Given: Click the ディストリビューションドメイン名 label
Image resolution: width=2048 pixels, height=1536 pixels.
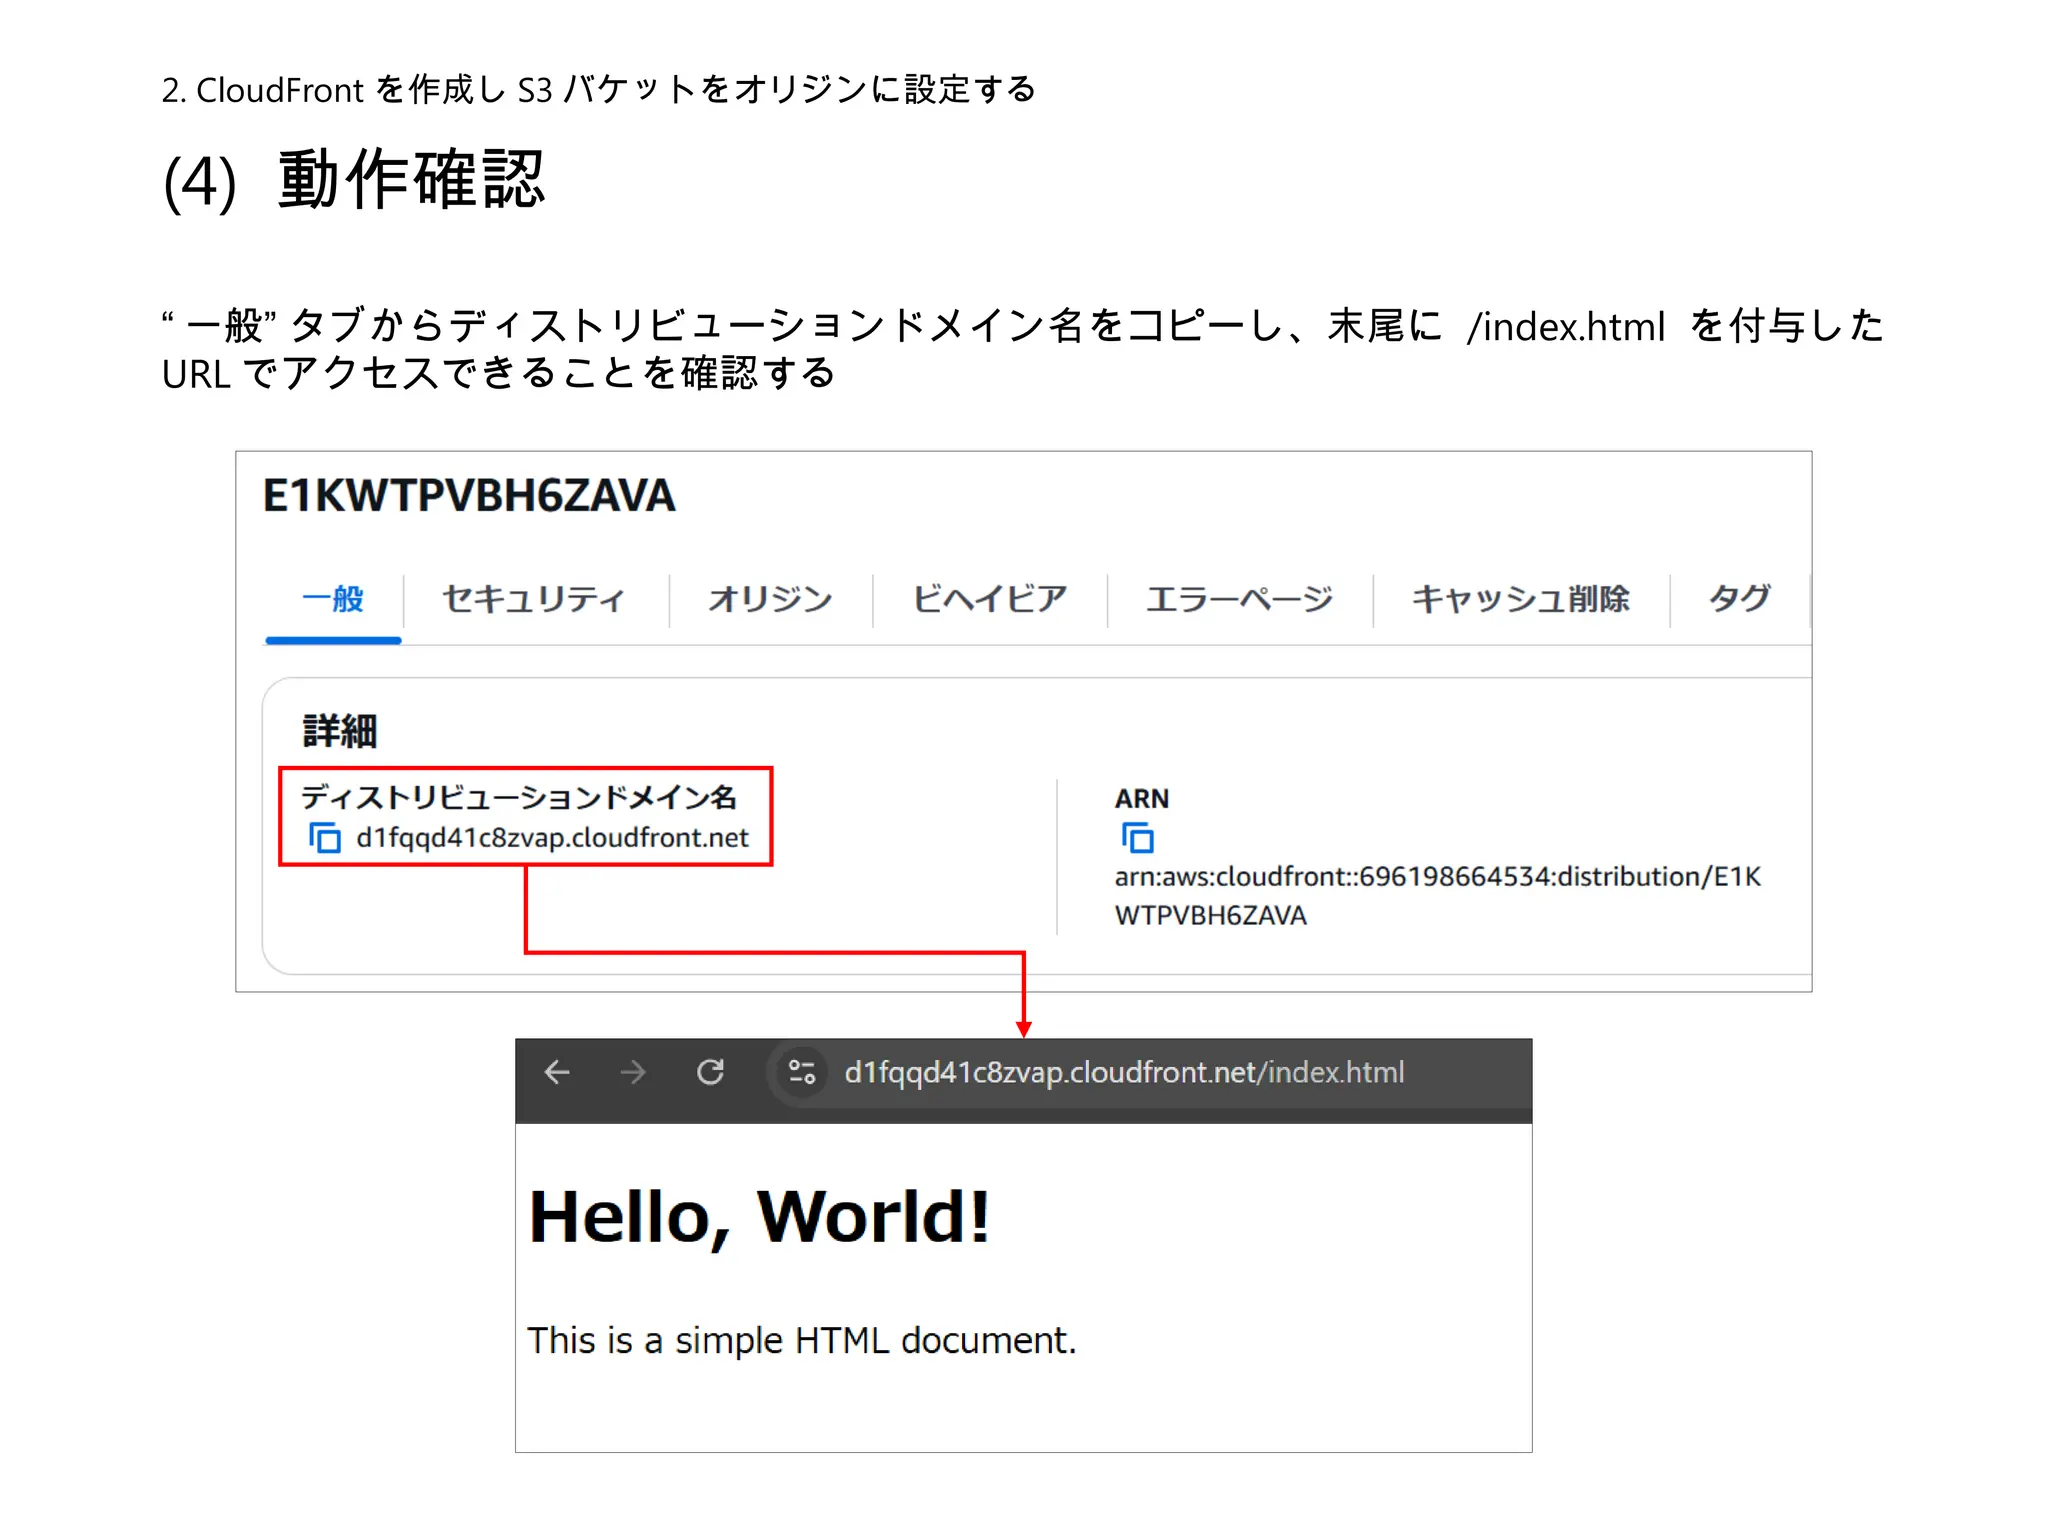Looking at the screenshot, I should click(519, 797).
